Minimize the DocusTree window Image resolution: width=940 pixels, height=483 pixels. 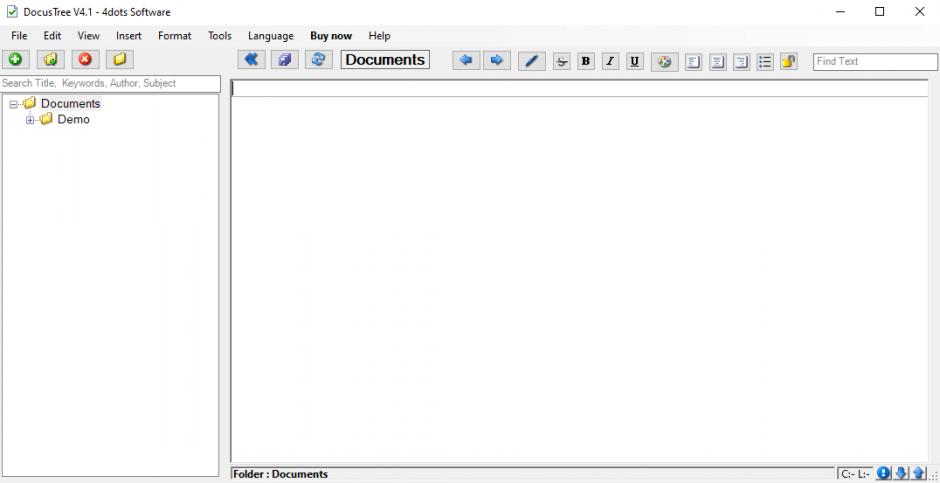coord(840,11)
